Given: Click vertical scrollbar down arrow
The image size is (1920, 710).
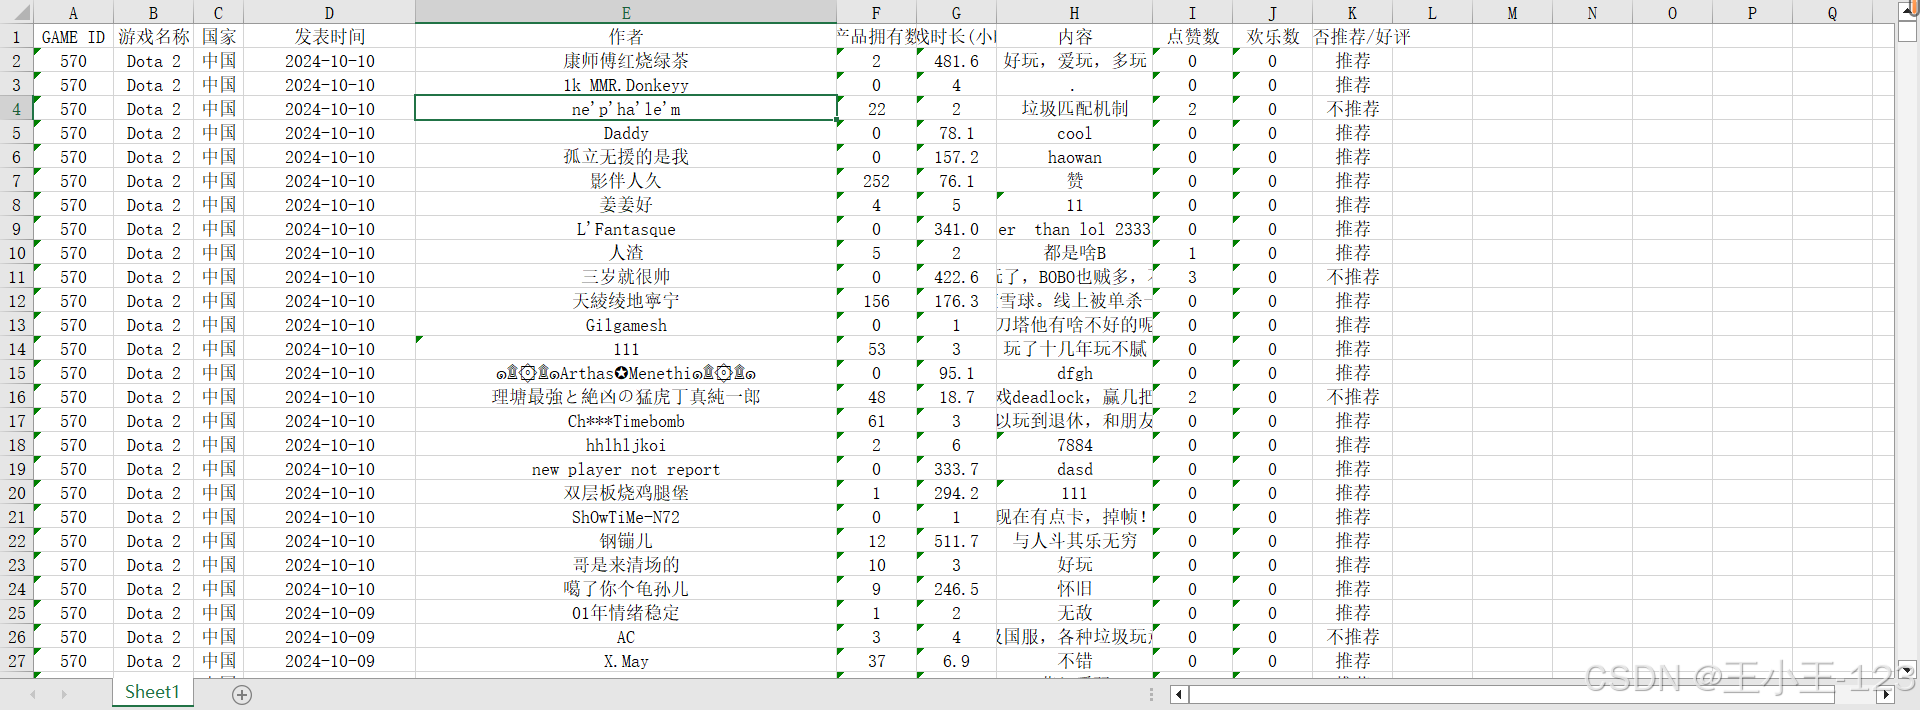Looking at the screenshot, I should 1907,669.
